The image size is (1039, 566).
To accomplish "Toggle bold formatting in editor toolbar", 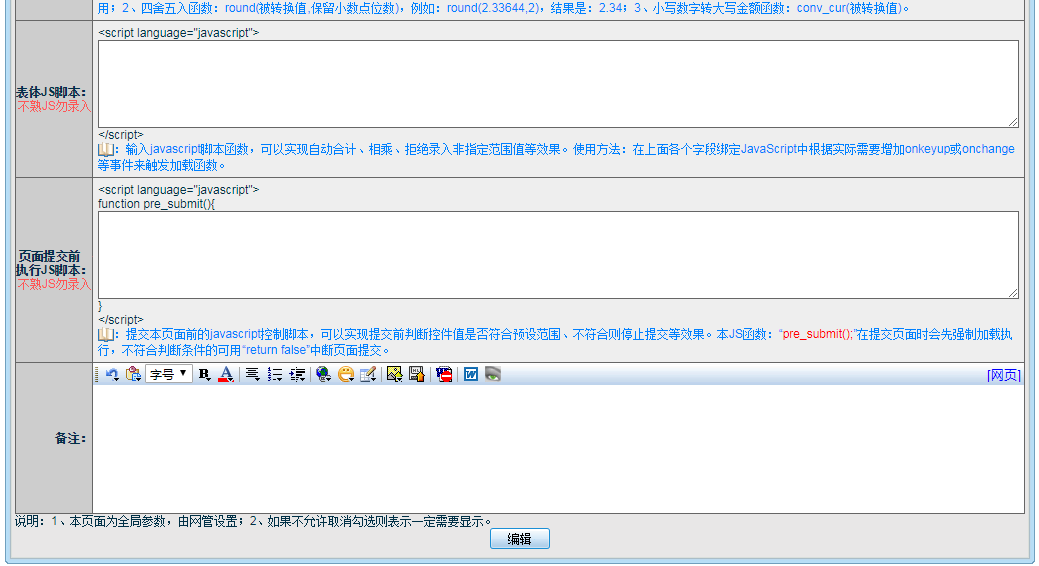I will click(204, 374).
